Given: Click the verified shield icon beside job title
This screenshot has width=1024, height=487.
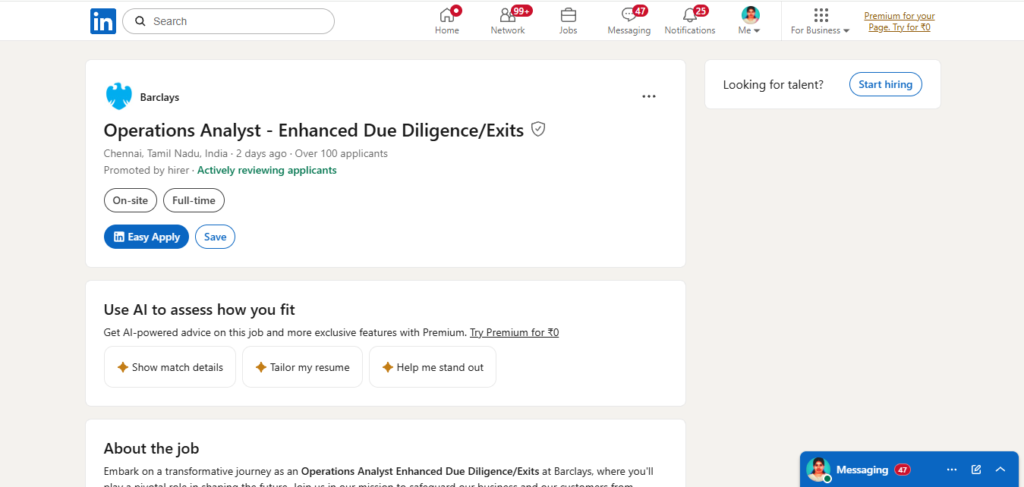Looking at the screenshot, I should pyautogui.click(x=537, y=129).
